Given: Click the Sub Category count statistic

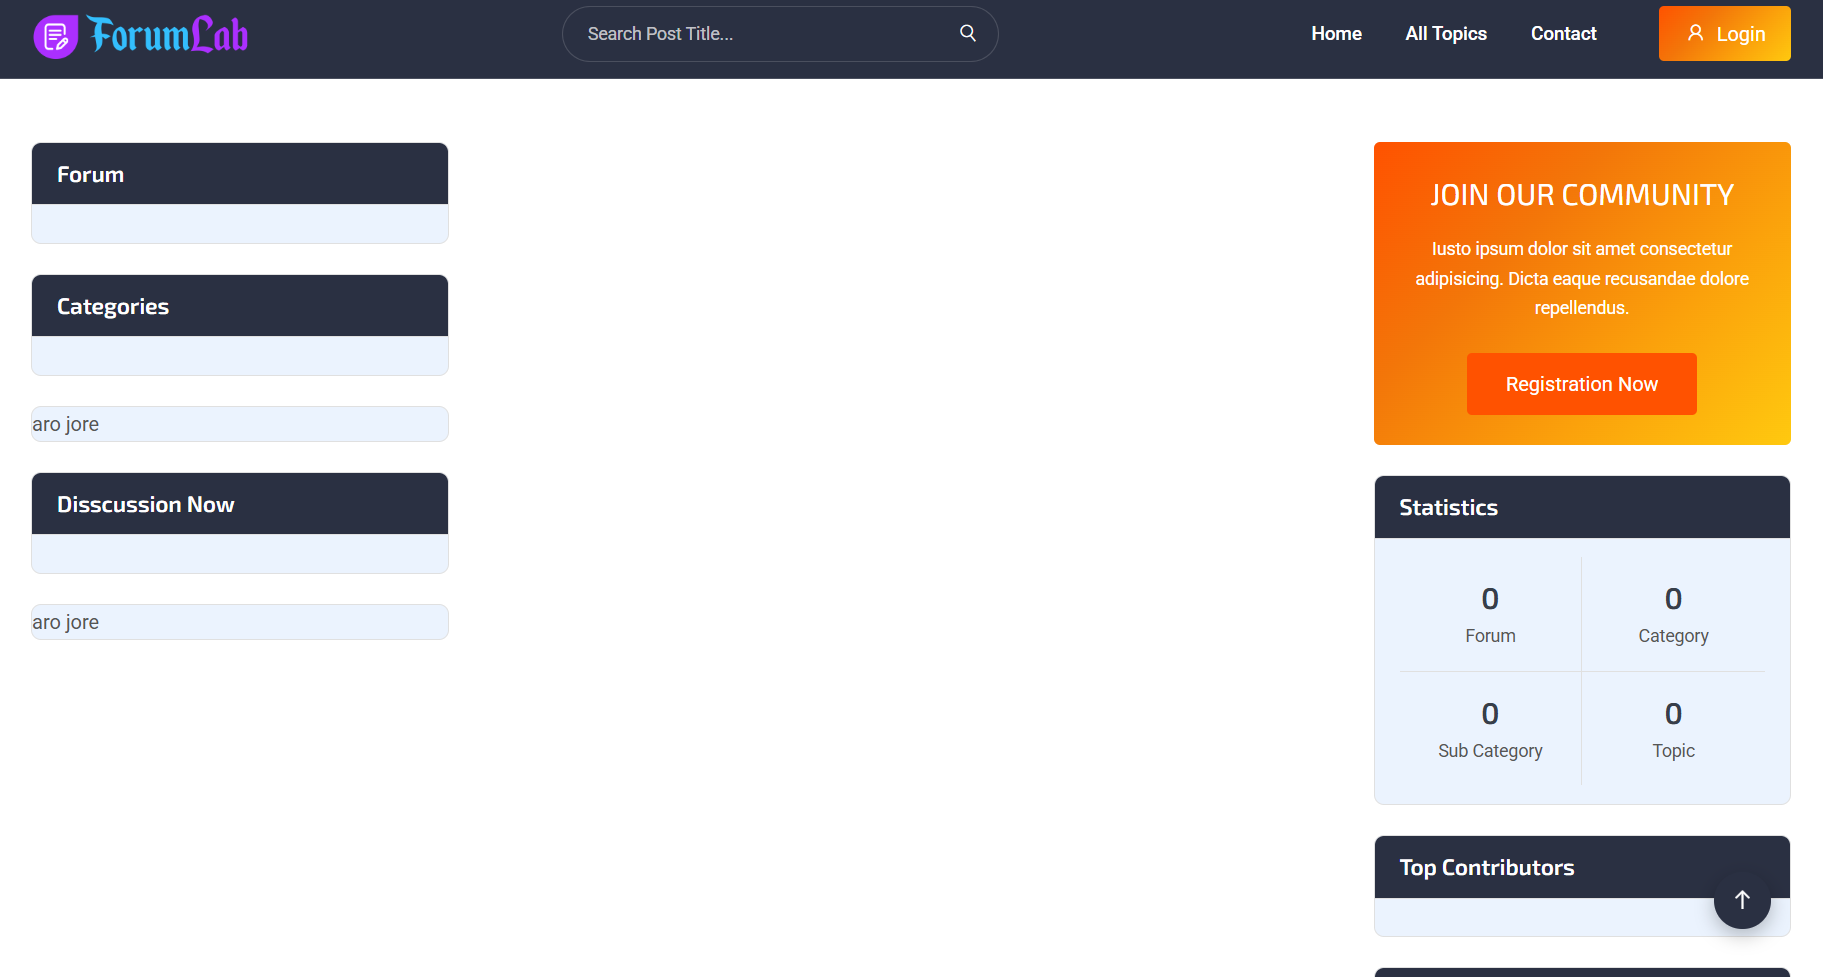Looking at the screenshot, I should [1490, 729].
